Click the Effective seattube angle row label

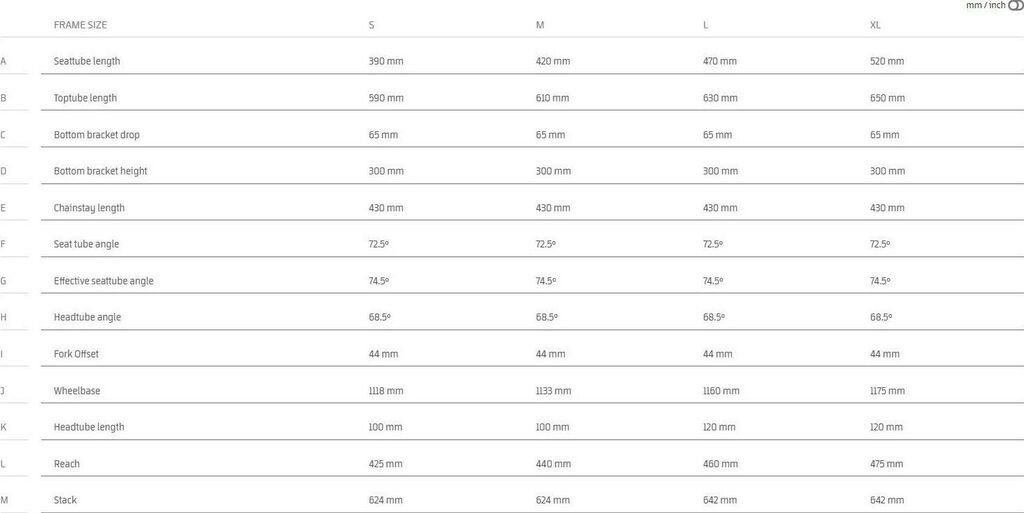coord(104,281)
